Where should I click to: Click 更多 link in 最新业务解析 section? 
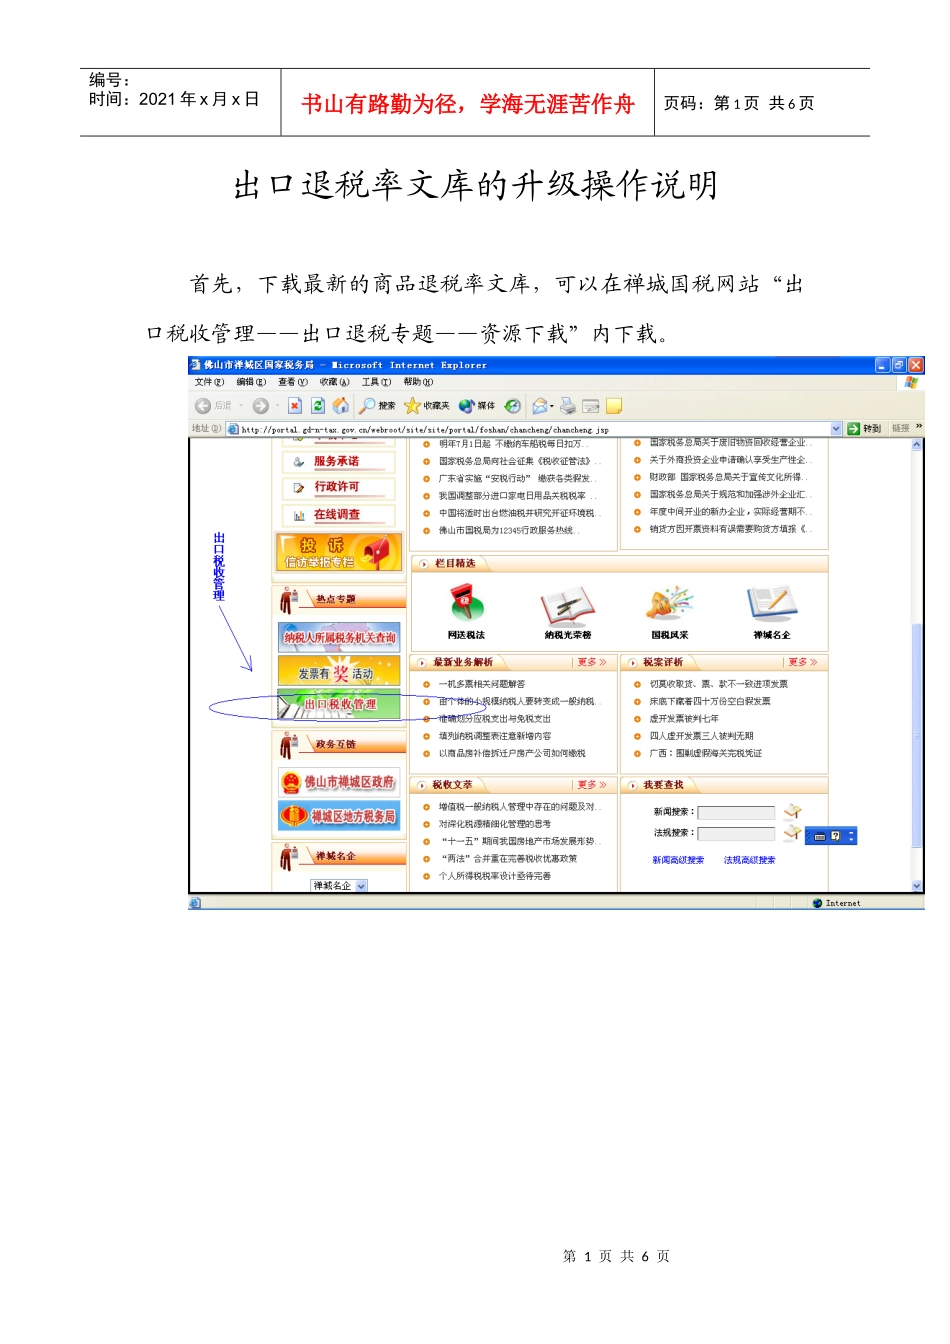click(592, 662)
